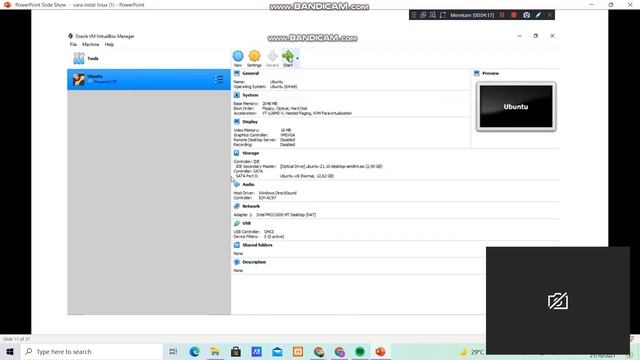Screen dimensions: 640x360
Task: Open the Machine menu
Action: (x=91, y=44)
